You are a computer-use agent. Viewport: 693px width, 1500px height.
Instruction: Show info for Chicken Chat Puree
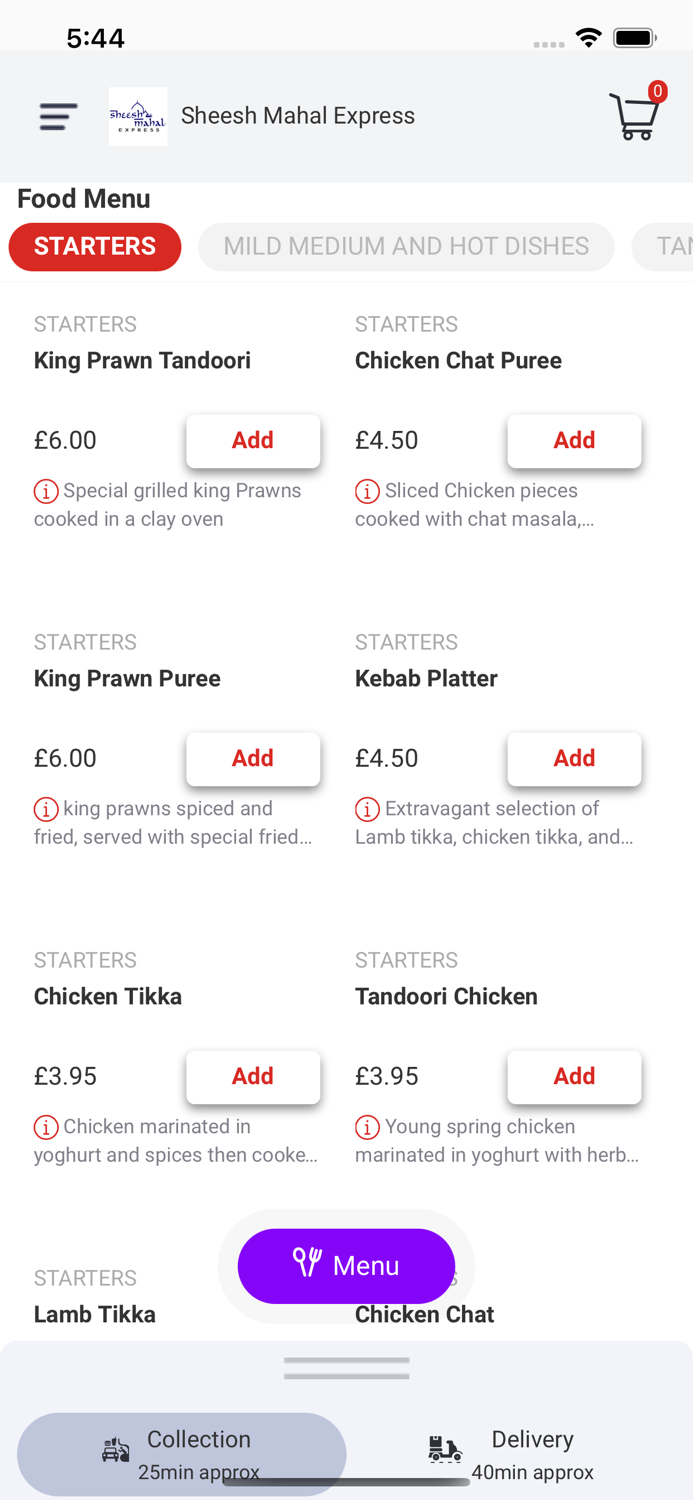pyautogui.click(x=367, y=491)
